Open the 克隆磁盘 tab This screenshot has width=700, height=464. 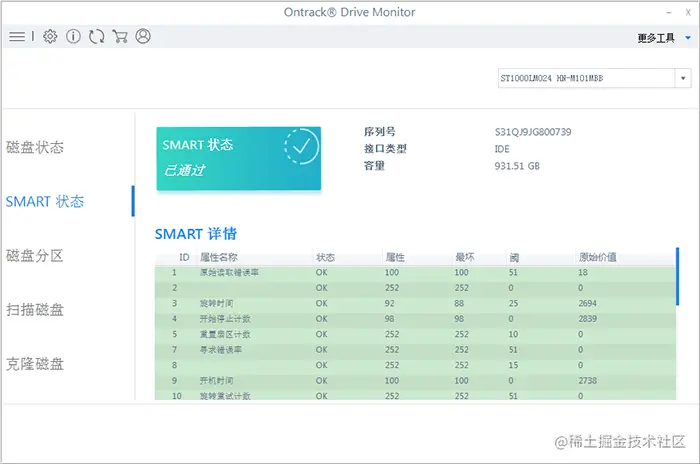click(35, 364)
